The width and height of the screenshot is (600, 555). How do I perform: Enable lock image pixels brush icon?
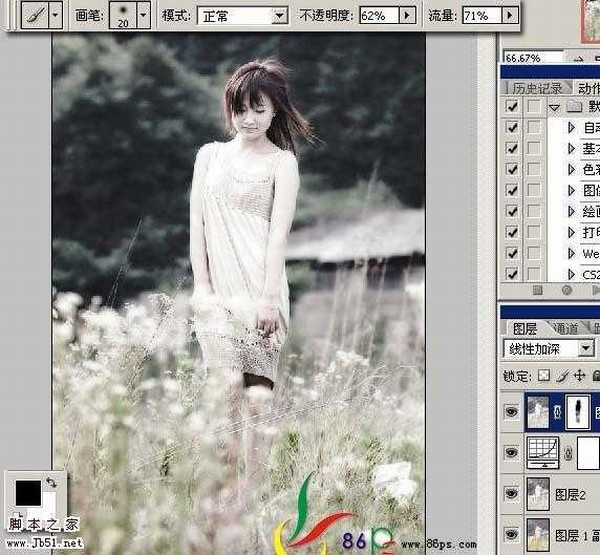click(x=560, y=376)
